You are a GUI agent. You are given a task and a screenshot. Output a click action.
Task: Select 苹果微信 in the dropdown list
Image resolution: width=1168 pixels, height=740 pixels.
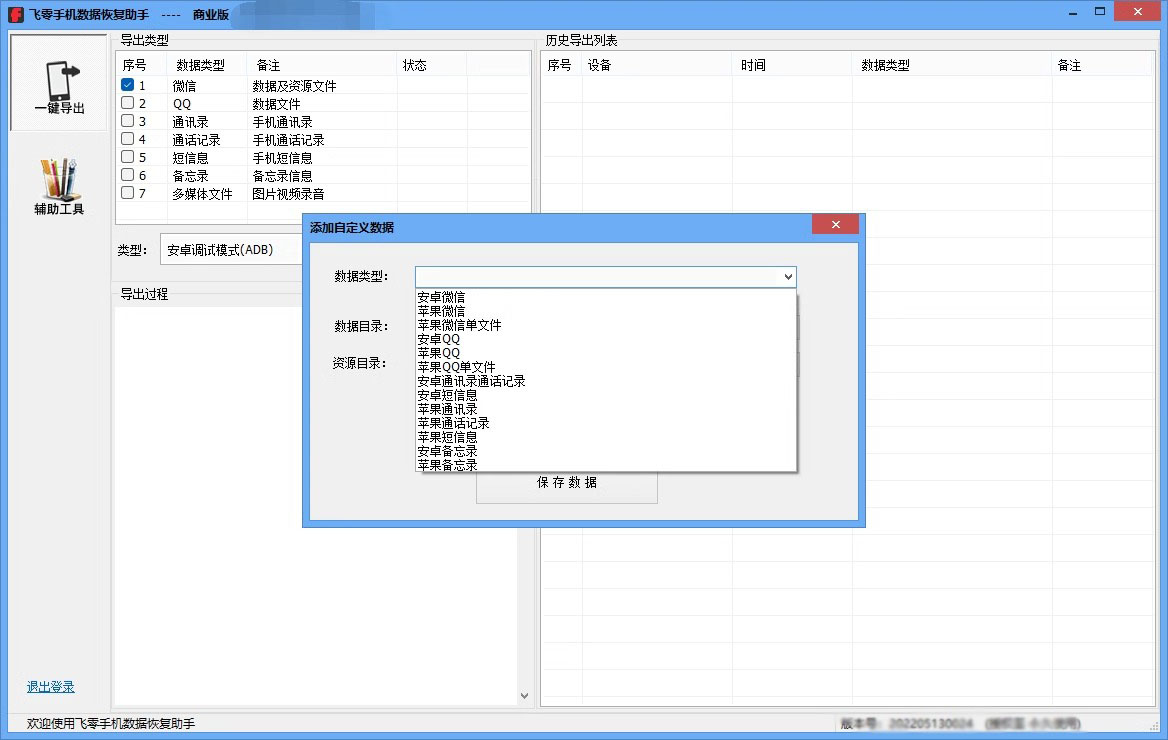[x=606, y=311]
